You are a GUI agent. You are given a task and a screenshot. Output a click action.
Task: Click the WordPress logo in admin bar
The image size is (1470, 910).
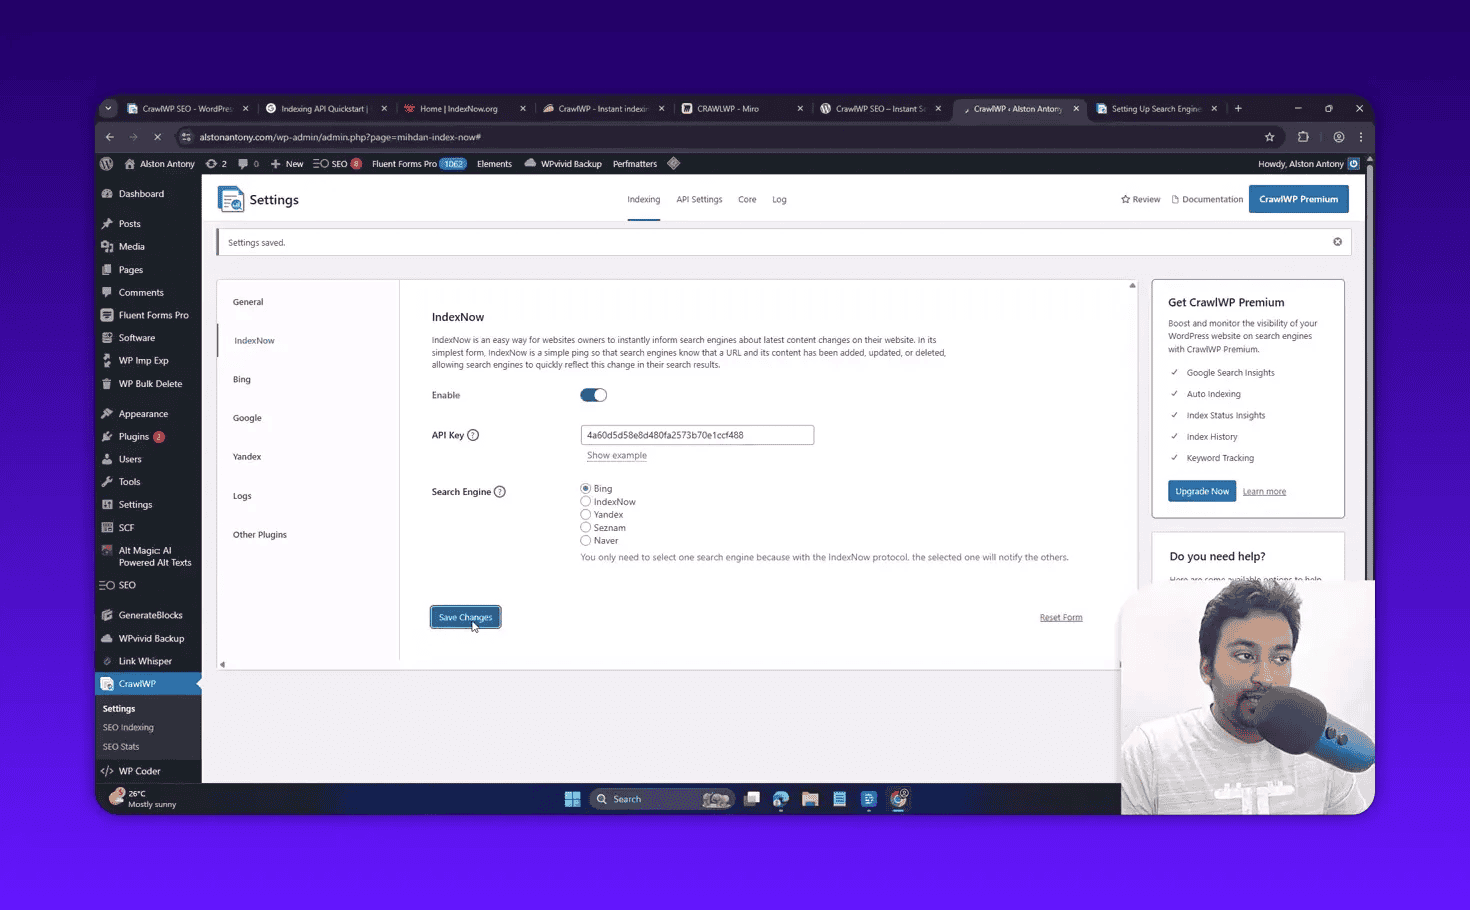tap(107, 164)
